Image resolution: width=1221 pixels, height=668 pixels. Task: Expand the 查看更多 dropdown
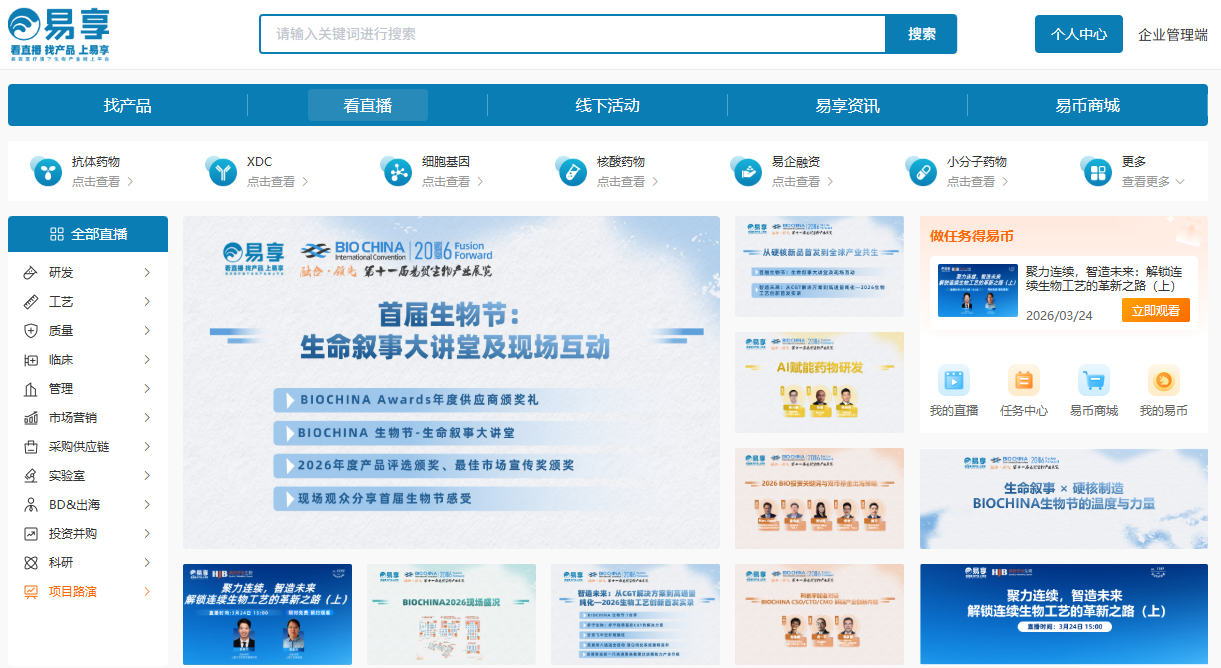tap(1152, 182)
